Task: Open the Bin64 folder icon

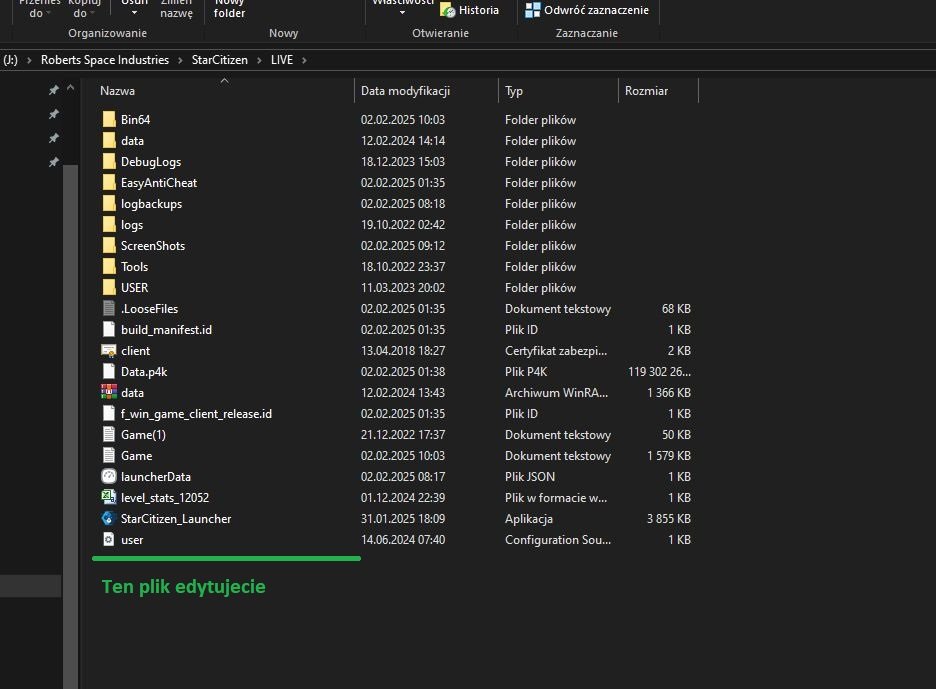Action: coord(109,119)
